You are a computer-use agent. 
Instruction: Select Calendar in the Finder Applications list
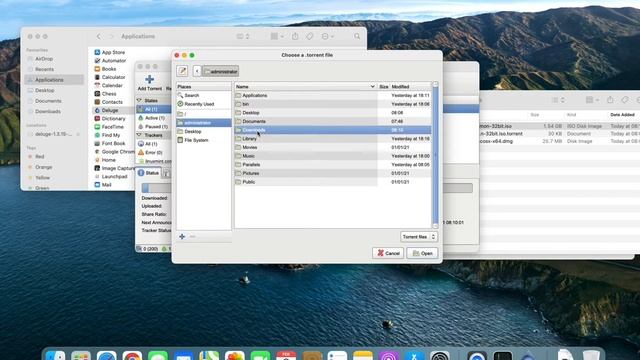point(111,85)
